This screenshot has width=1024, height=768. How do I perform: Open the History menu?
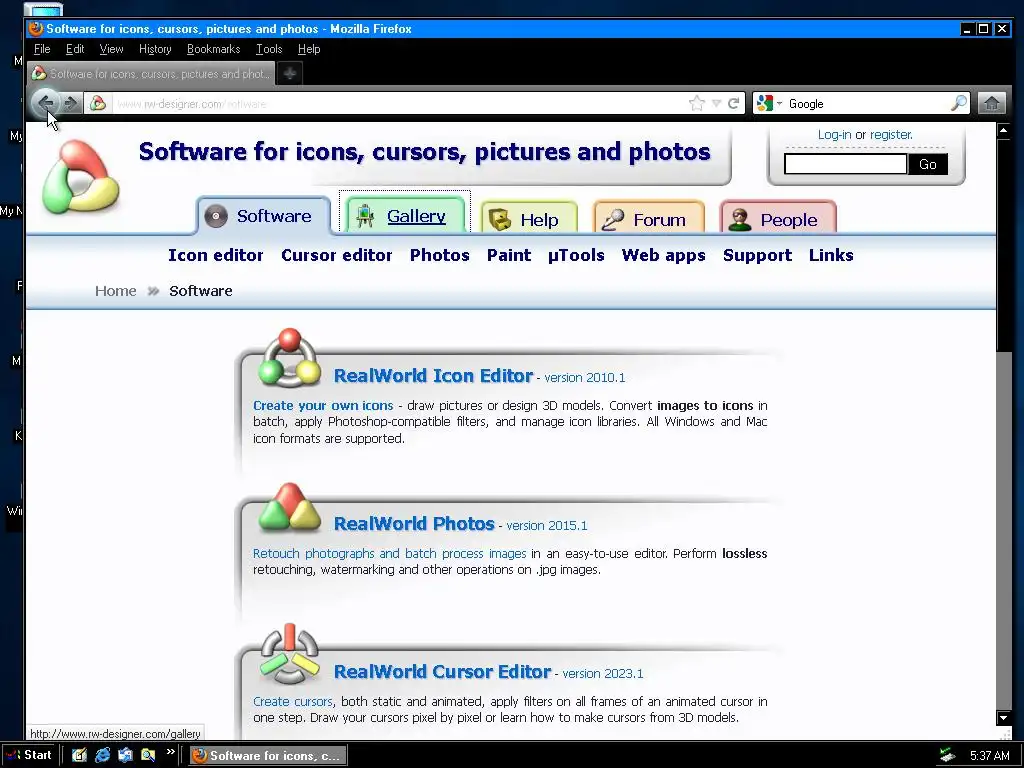tap(155, 49)
